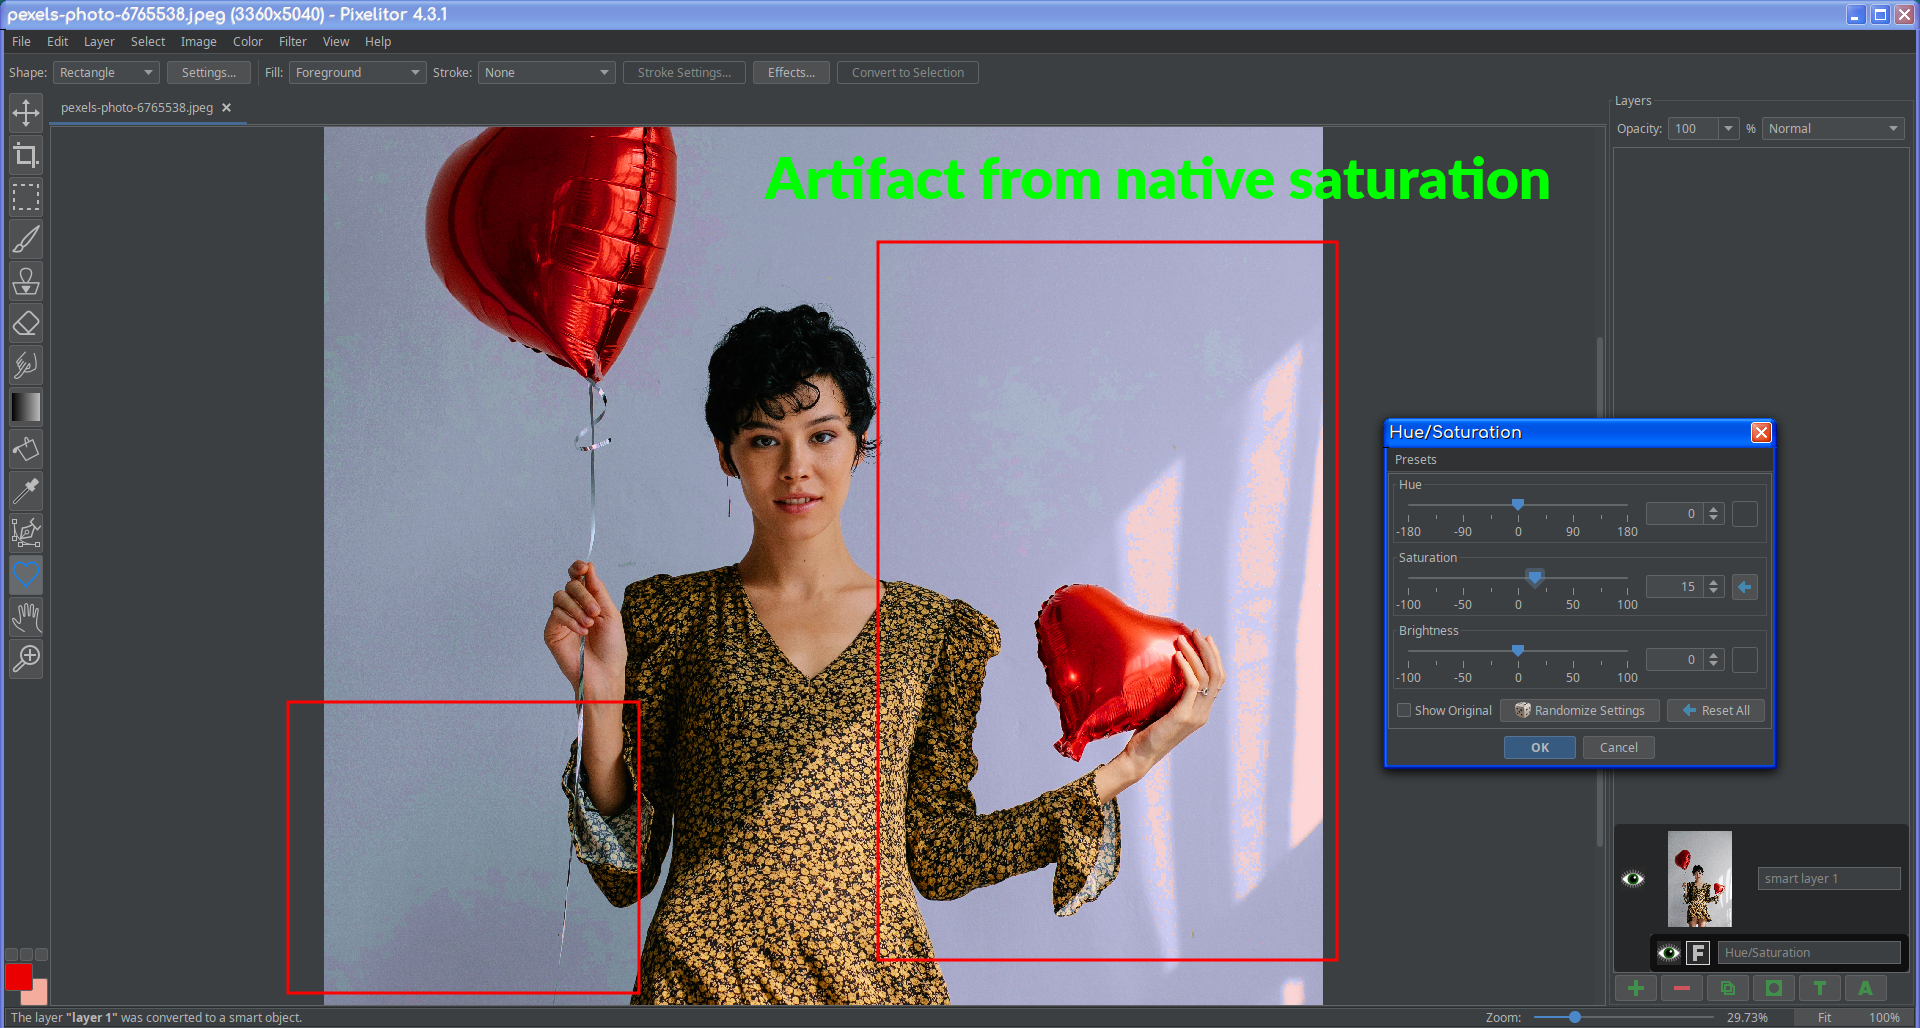Select the Move tool

pos(26,113)
